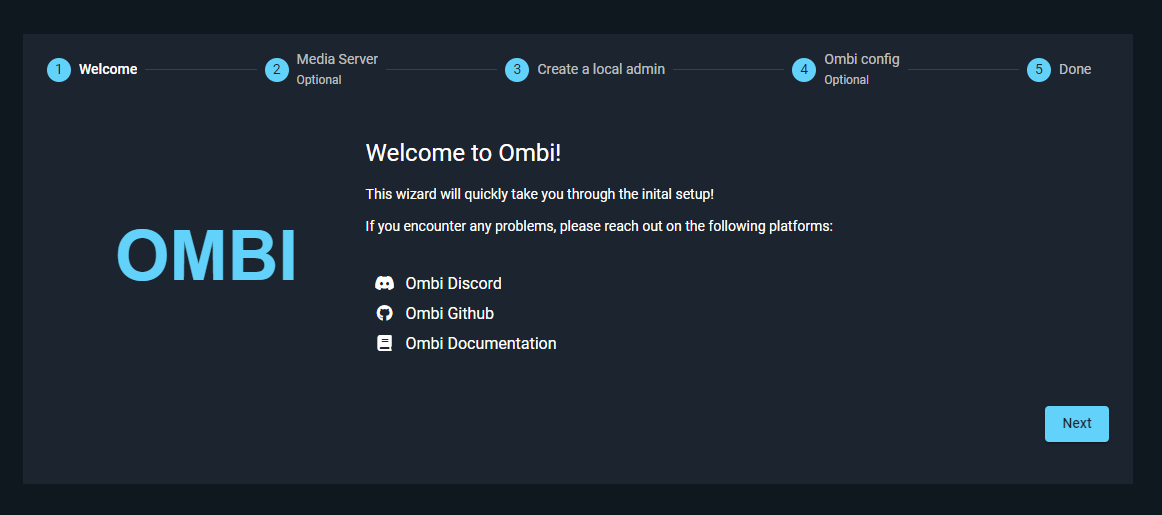The height and width of the screenshot is (515, 1162).
Task: Open the Create a local admin step
Action: click(x=601, y=70)
